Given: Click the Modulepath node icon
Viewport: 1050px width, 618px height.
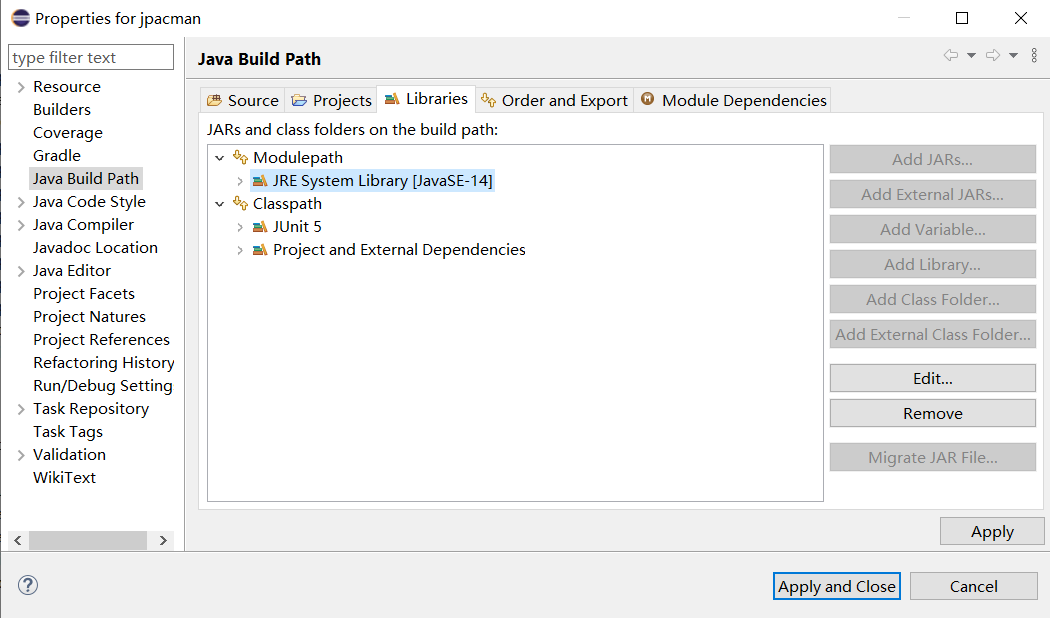Looking at the screenshot, I should pos(240,157).
